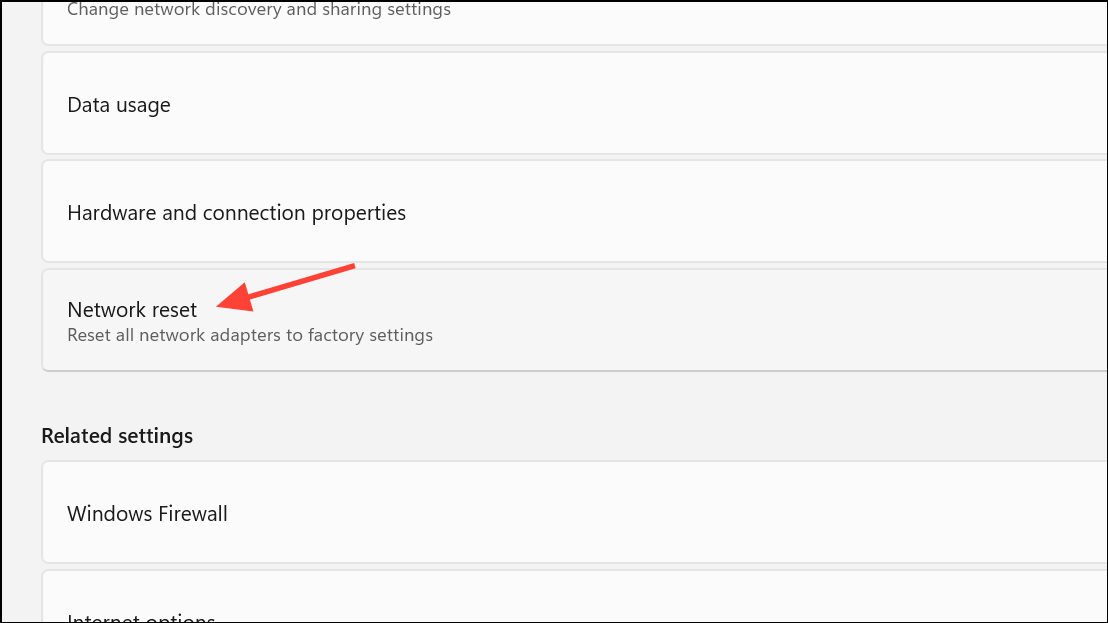Click the Related settings heading
The width and height of the screenshot is (1108, 623).
point(117,435)
